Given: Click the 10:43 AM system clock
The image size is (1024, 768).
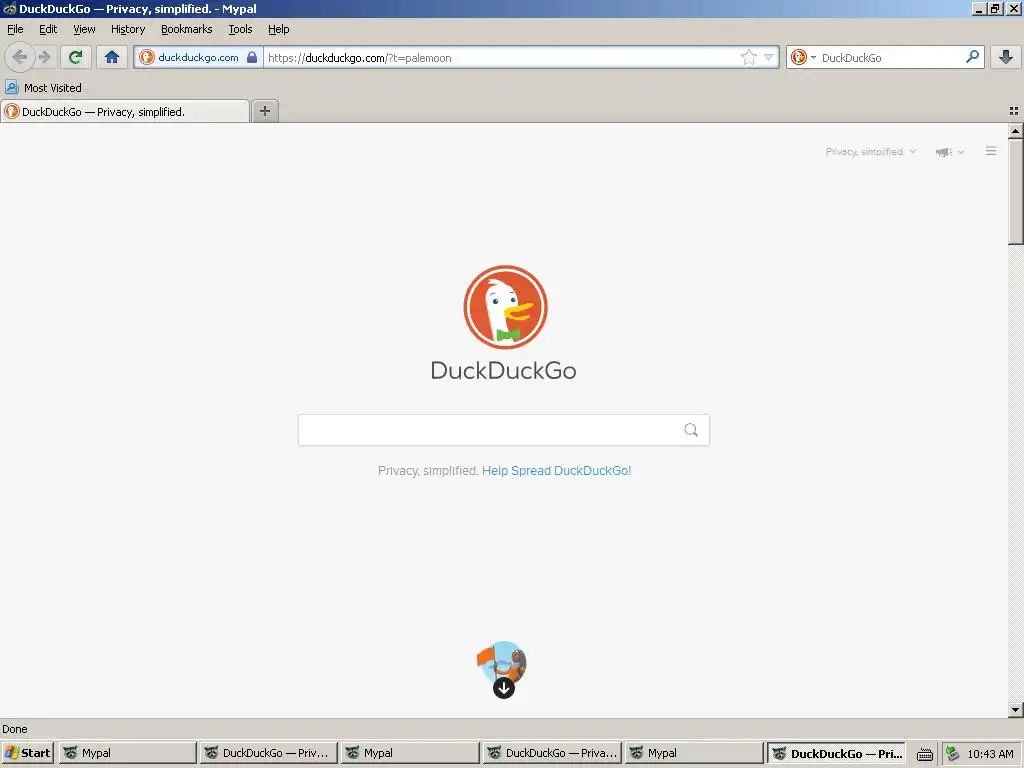Looking at the screenshot, I should 991,754.
